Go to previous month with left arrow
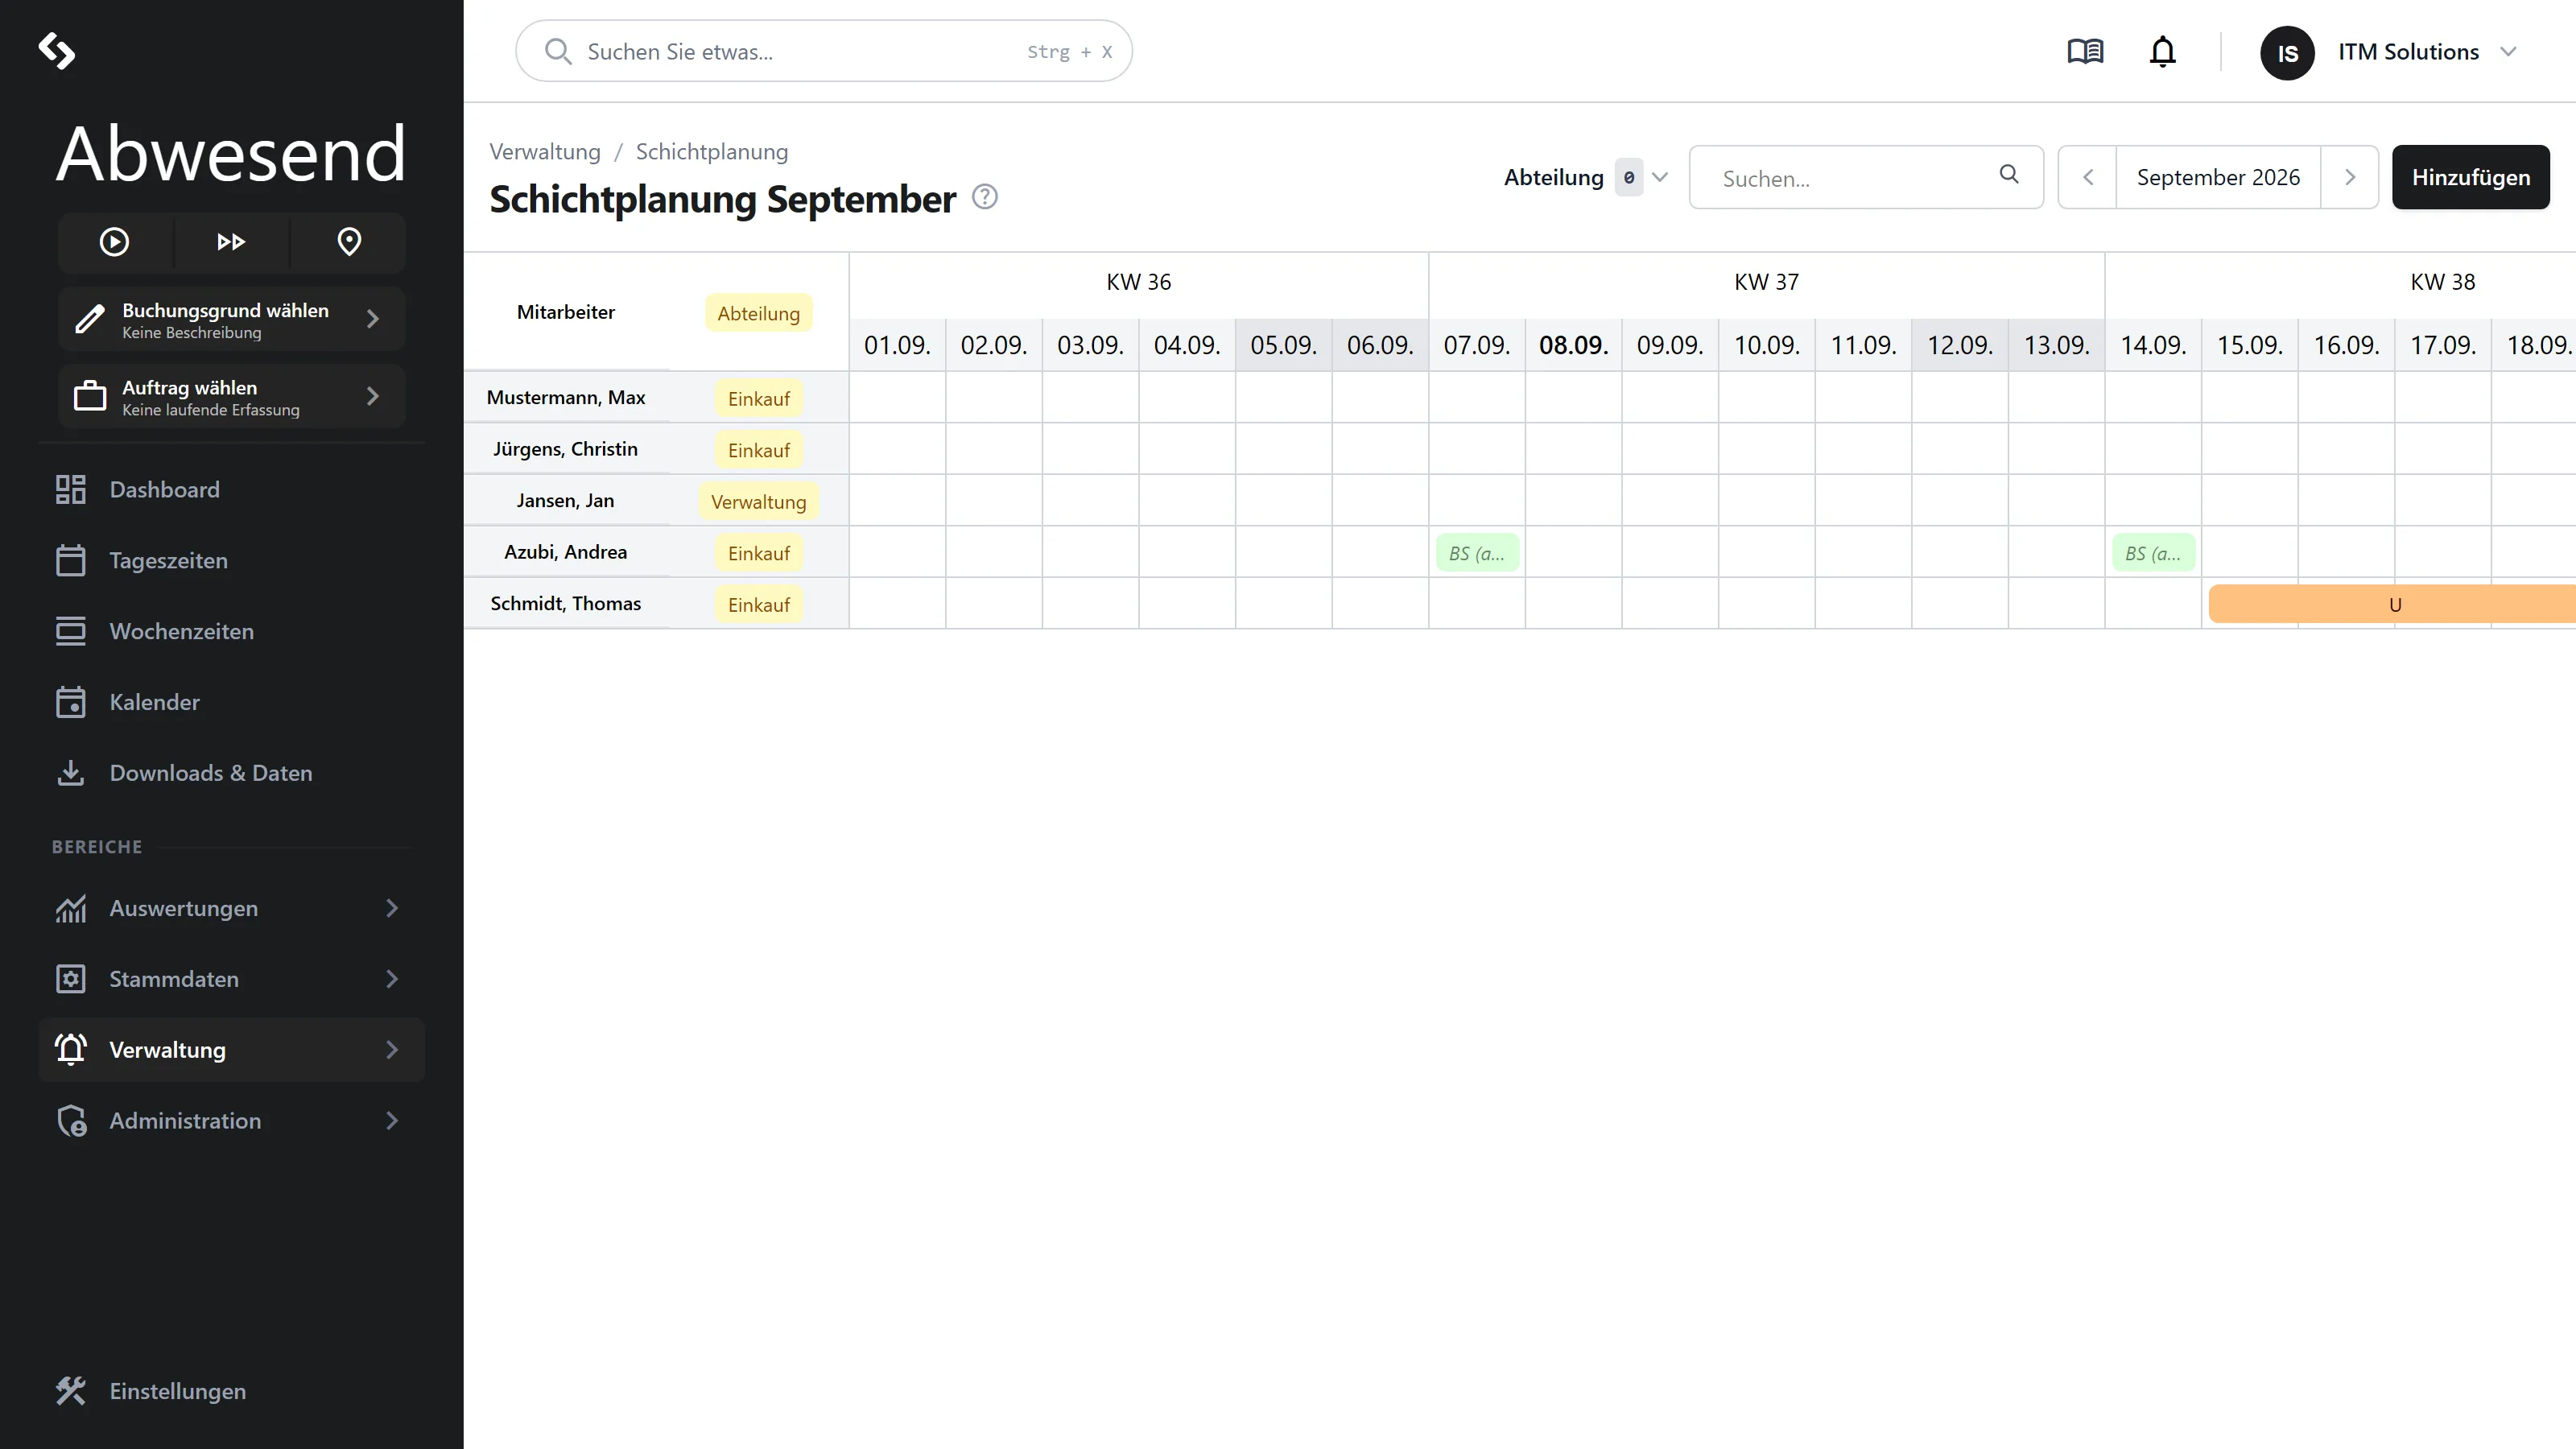This screenshot has height=1449, width=2576. [2088, 178]
